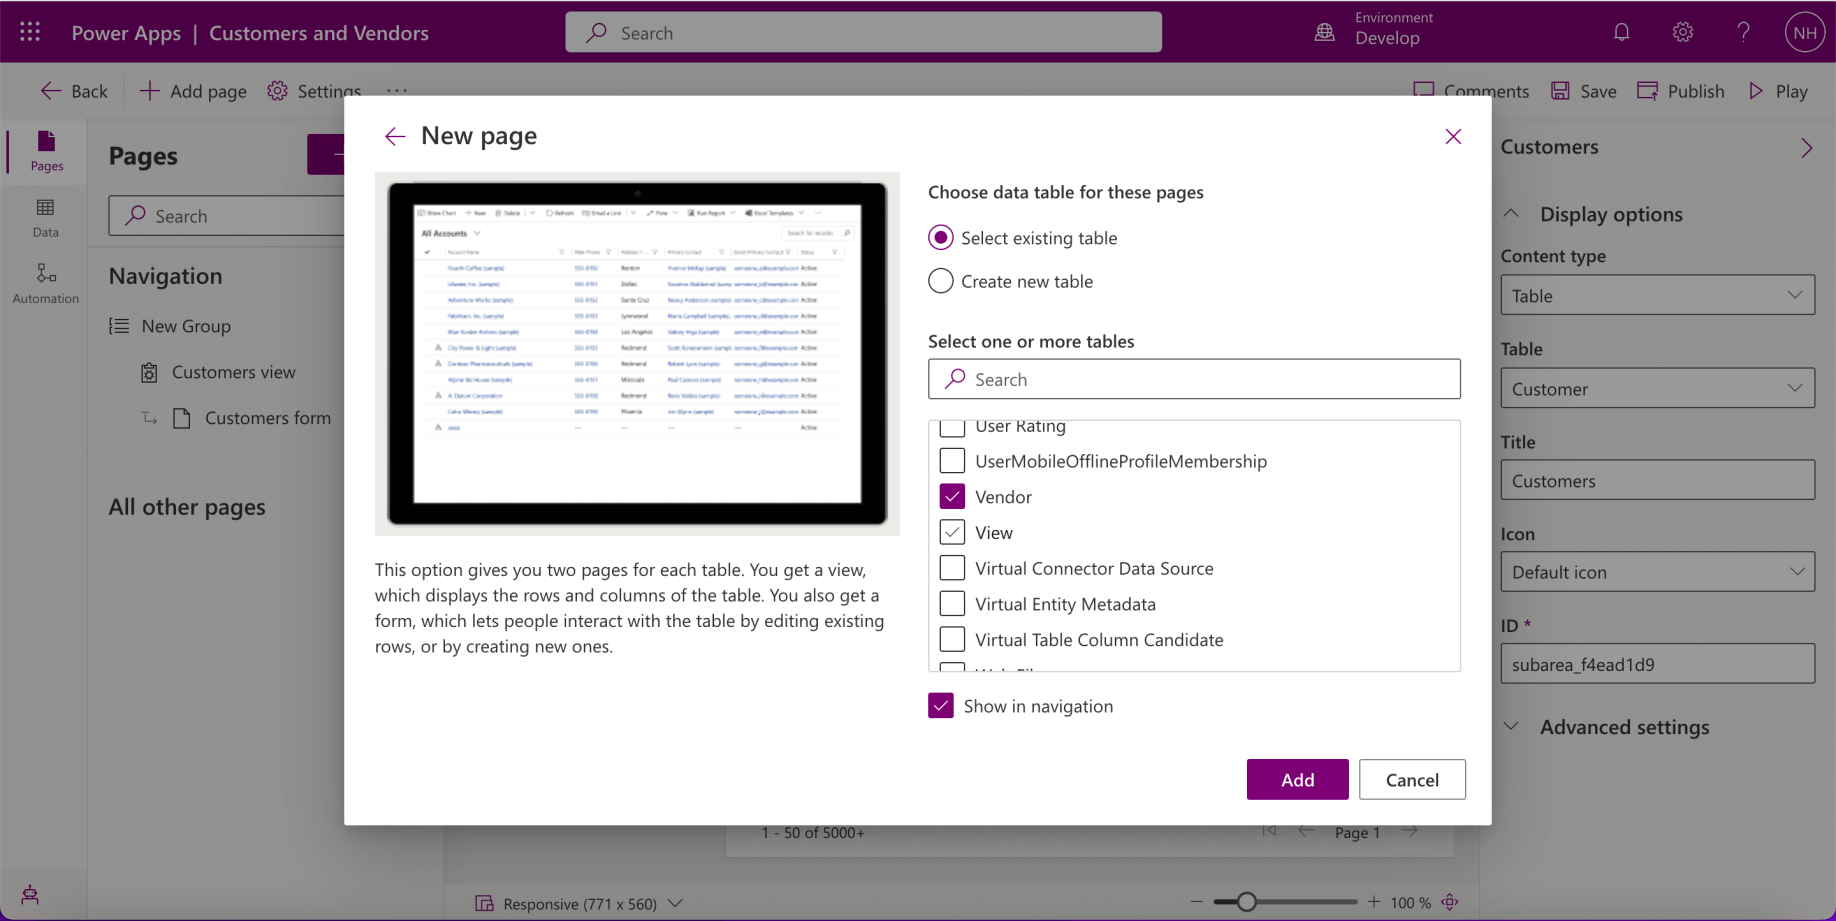Open the Data sidebar panel
The image size is (1836, 921).
click(x=45, y=217)
